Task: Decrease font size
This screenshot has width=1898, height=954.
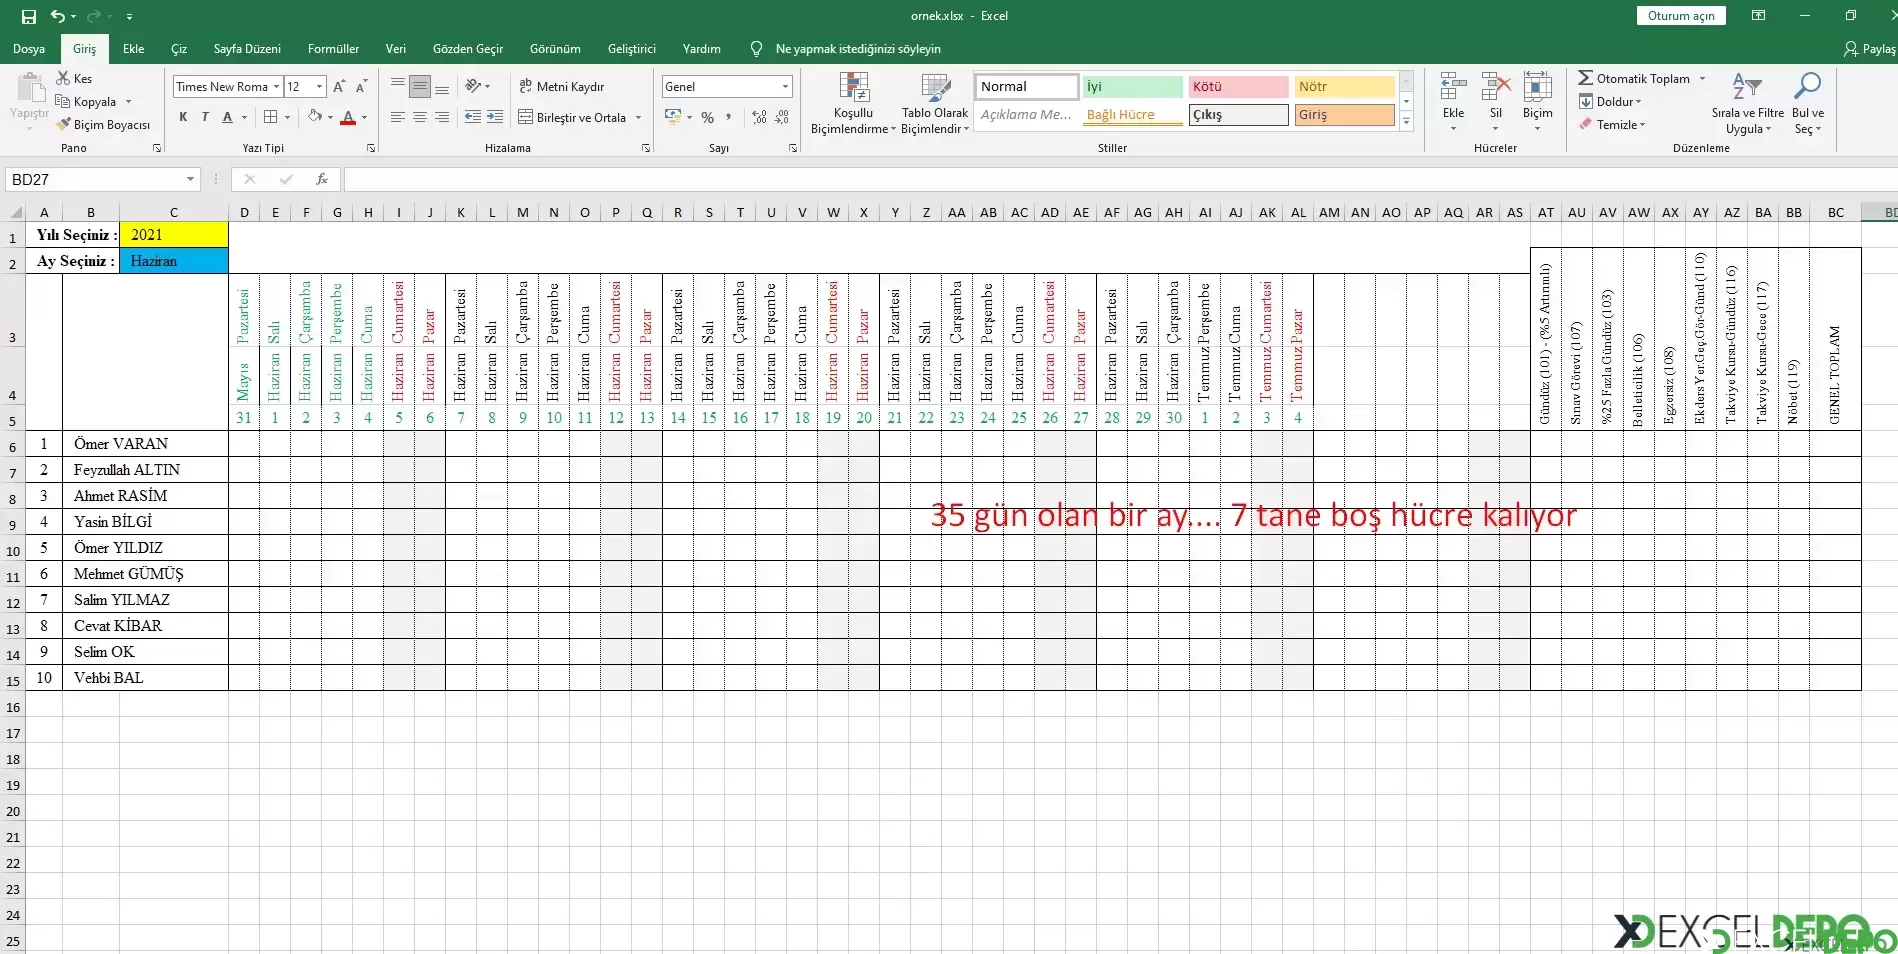Action: tap(361, 86)
